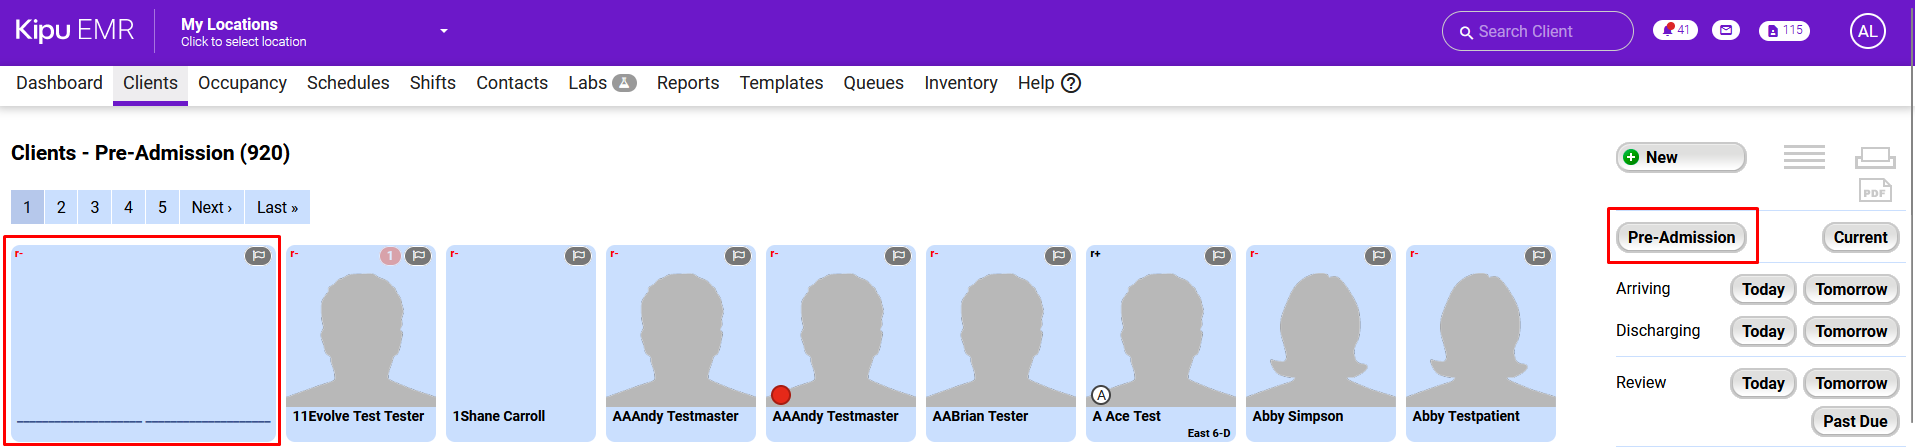Screen dimensions: 1915x447
Task: Open A Ace Test client card
Action: [1160, 340]
